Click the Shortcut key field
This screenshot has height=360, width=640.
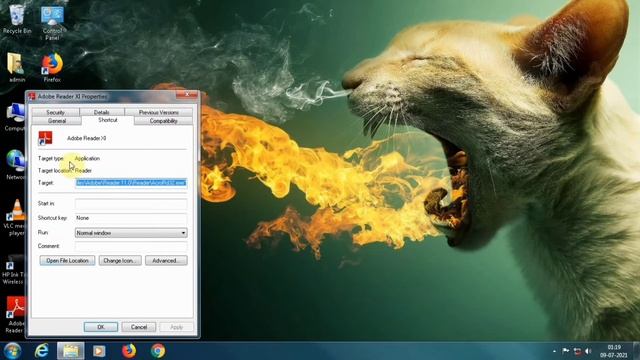tap(131, 218)
